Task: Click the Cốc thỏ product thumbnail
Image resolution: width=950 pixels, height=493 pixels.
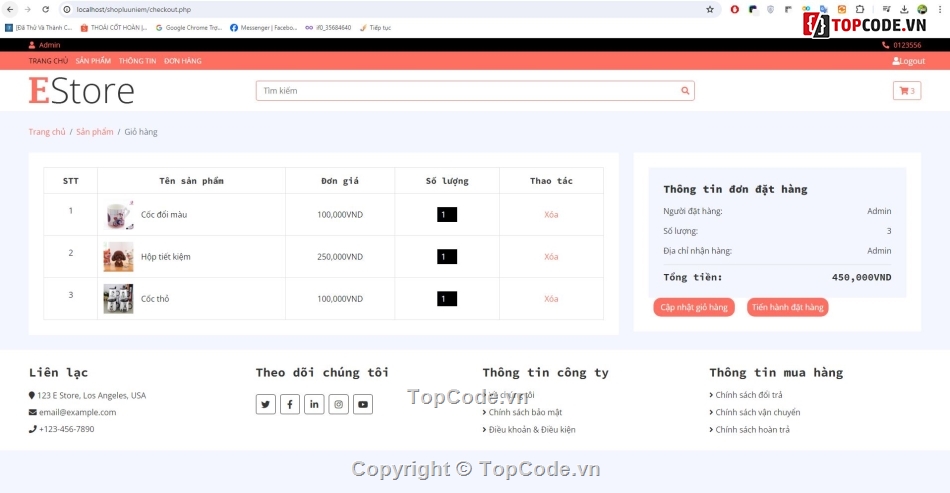Action: tap(118, 299)
